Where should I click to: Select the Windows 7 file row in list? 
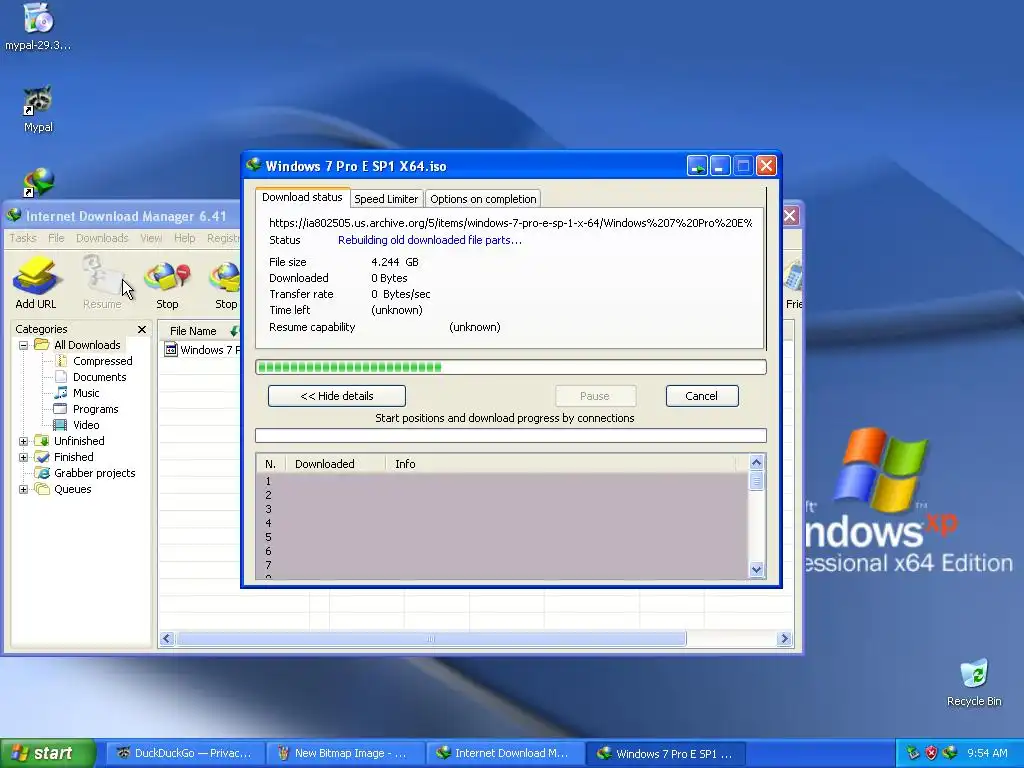(x=202, y=350)
